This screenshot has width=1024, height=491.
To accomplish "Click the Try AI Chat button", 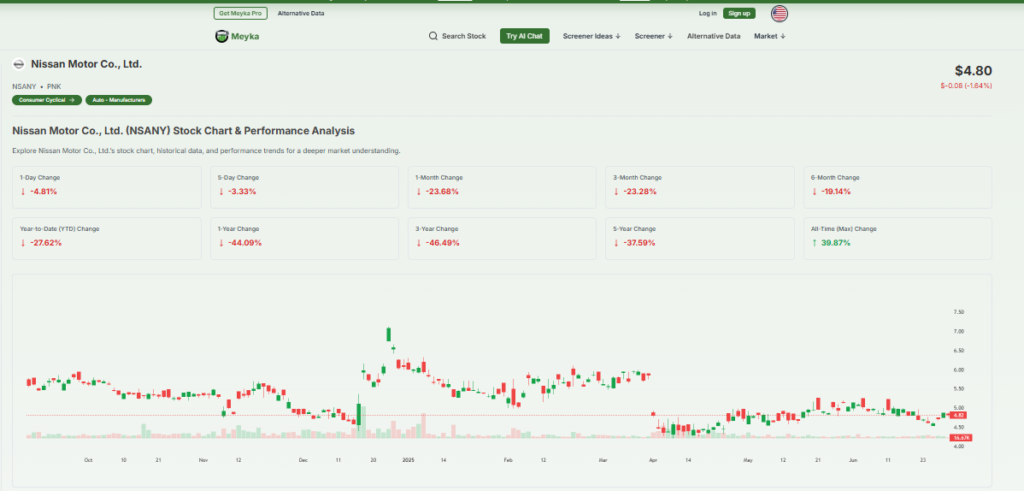I will [524, 36].
